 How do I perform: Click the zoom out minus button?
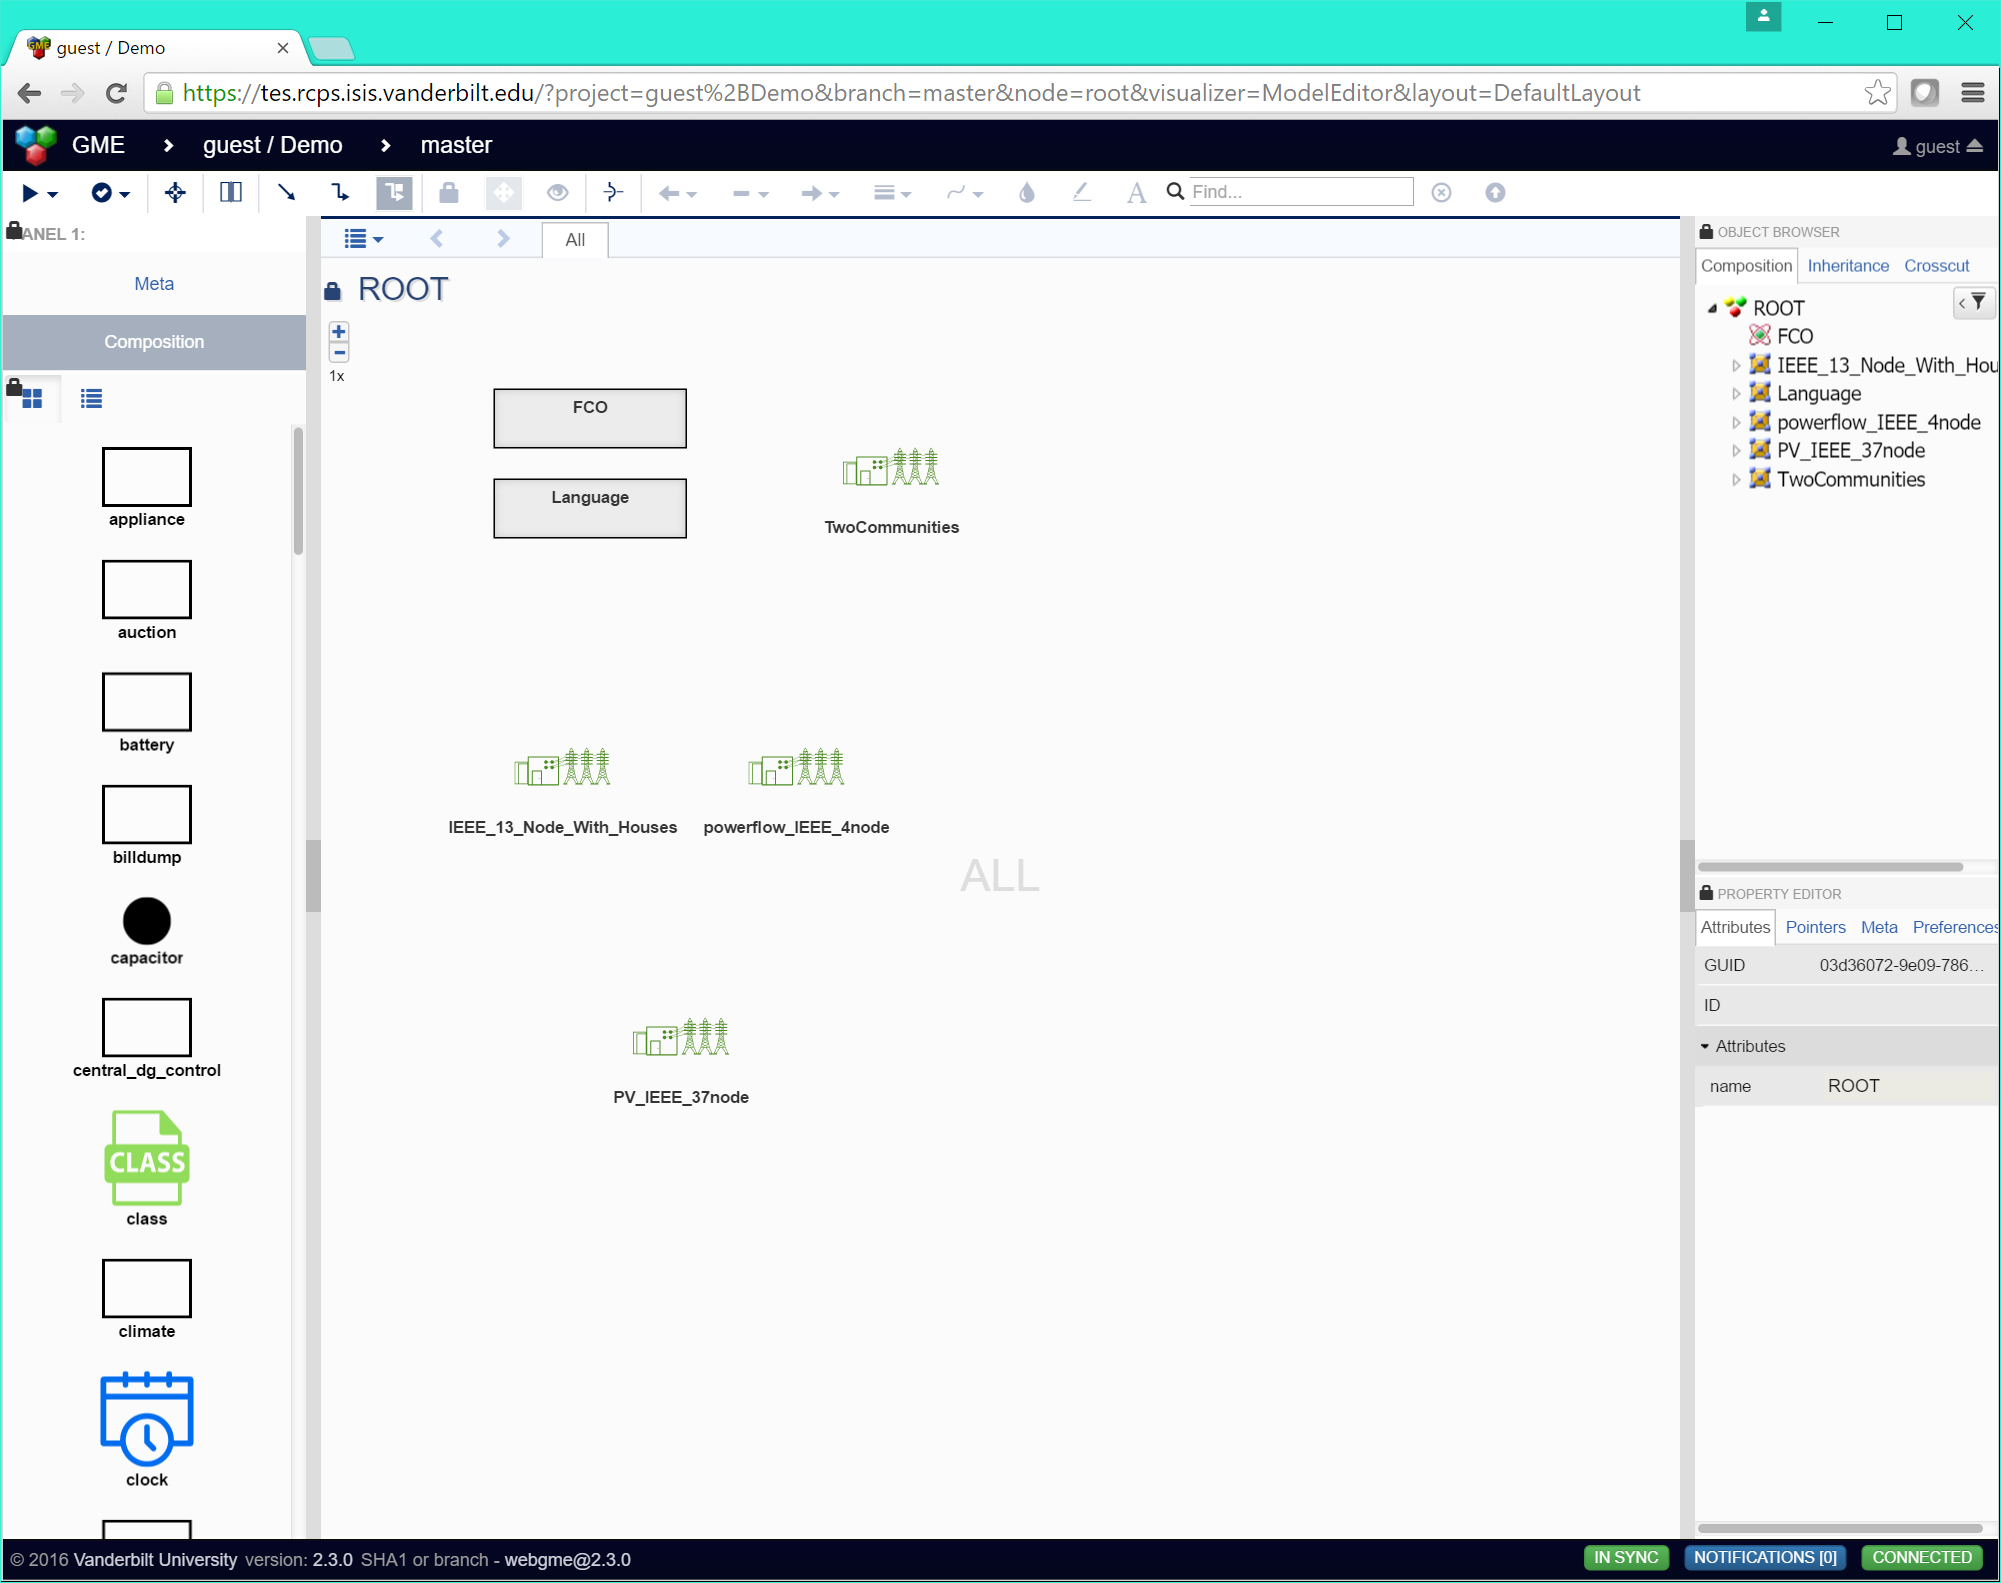pyautogui.click(x=339, y=353)
